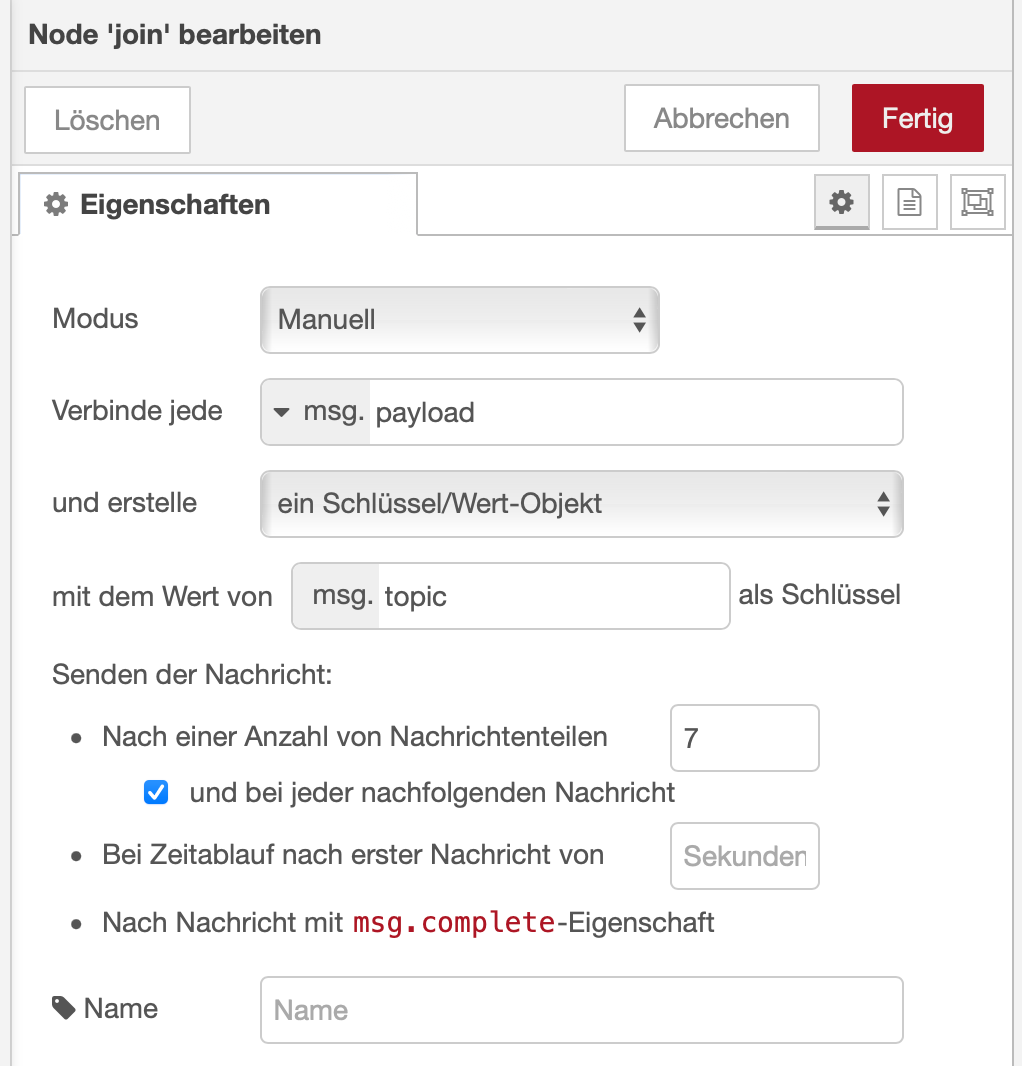Click gear icon on Eigenschaften tab
Image resolution: width=1022 pixels, height=1066 pixels.
coord(56,205)
